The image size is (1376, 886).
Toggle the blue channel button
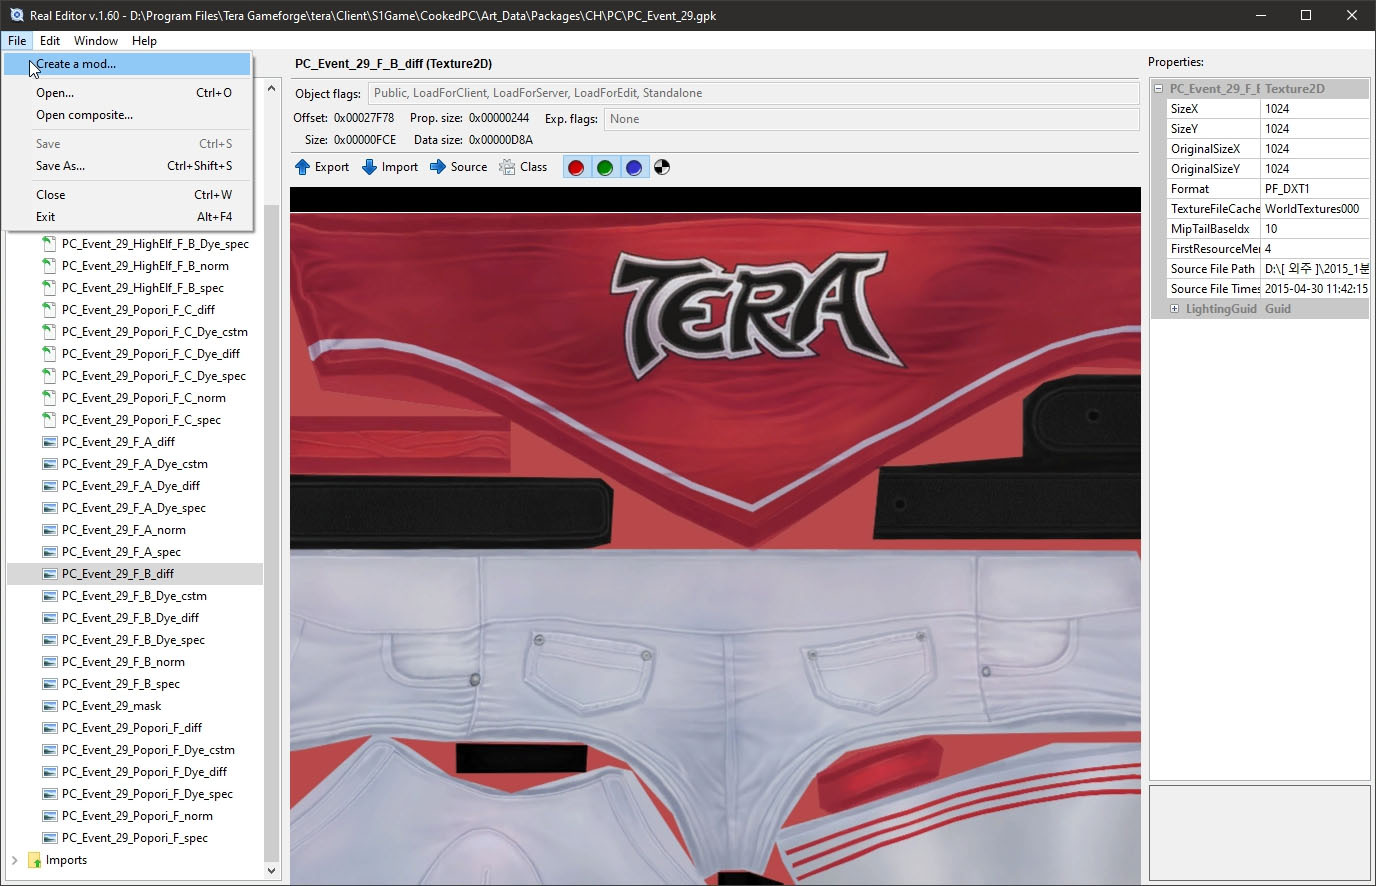click(x=634, y=167)
